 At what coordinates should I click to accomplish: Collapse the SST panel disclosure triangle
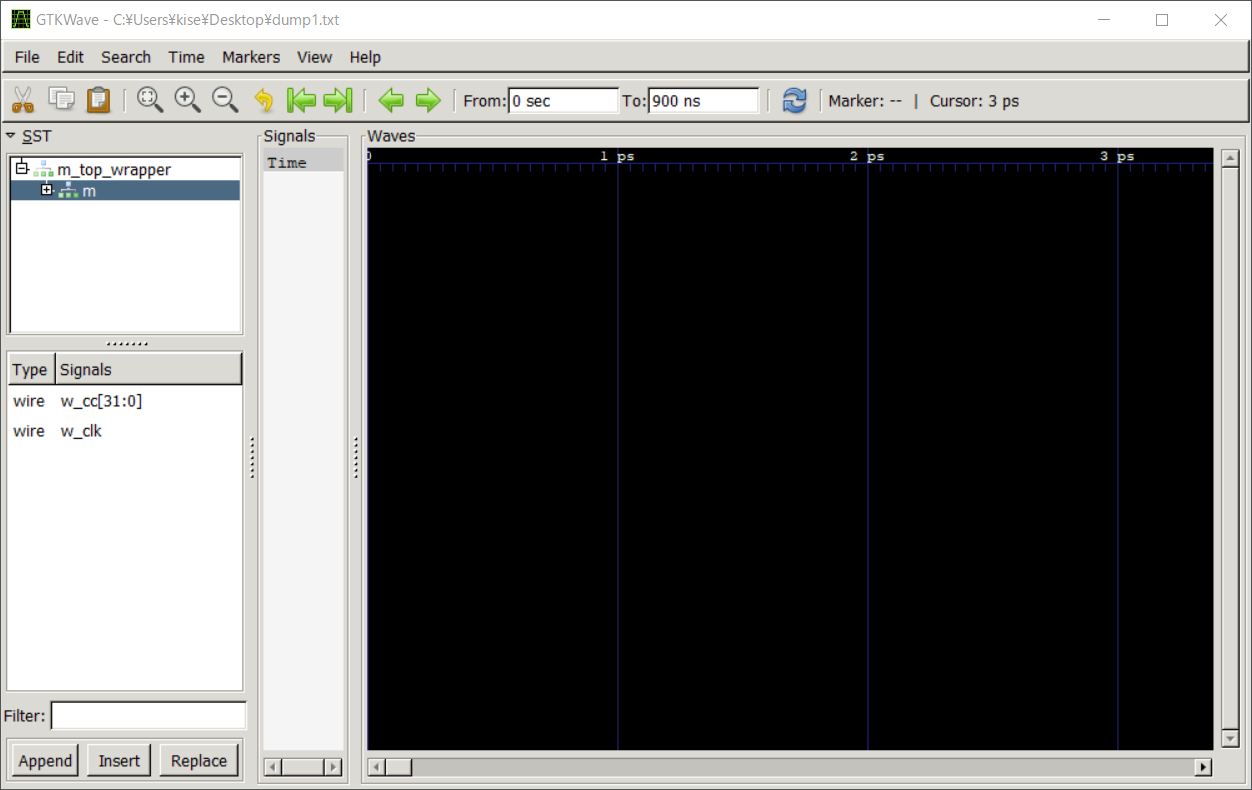[x=10, y=136]
